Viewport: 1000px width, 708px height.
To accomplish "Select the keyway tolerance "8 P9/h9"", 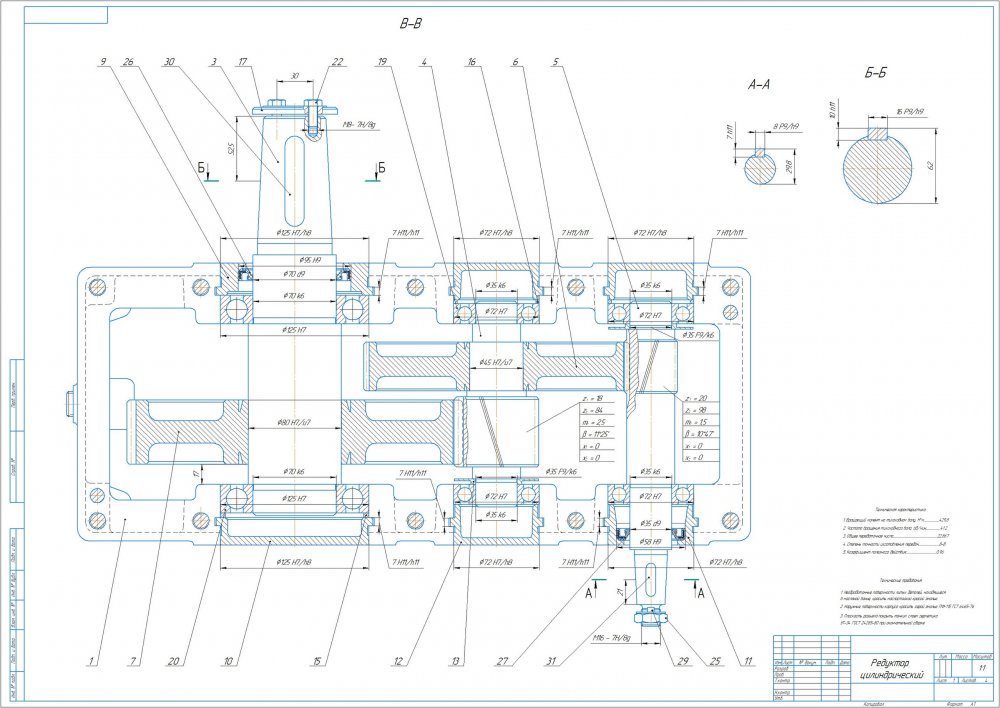I will (786, 126).
